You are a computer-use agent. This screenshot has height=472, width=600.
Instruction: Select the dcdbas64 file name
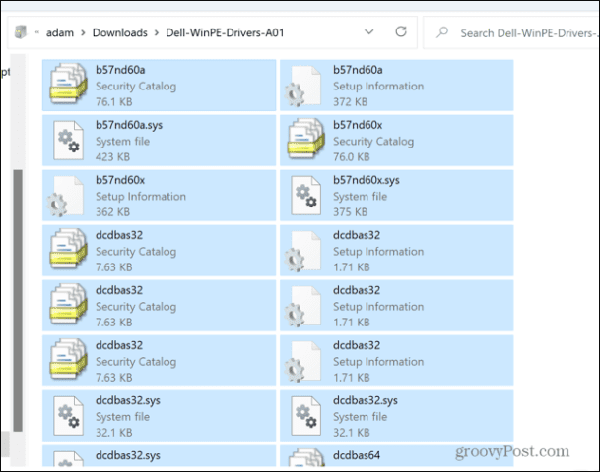[356, 455]
